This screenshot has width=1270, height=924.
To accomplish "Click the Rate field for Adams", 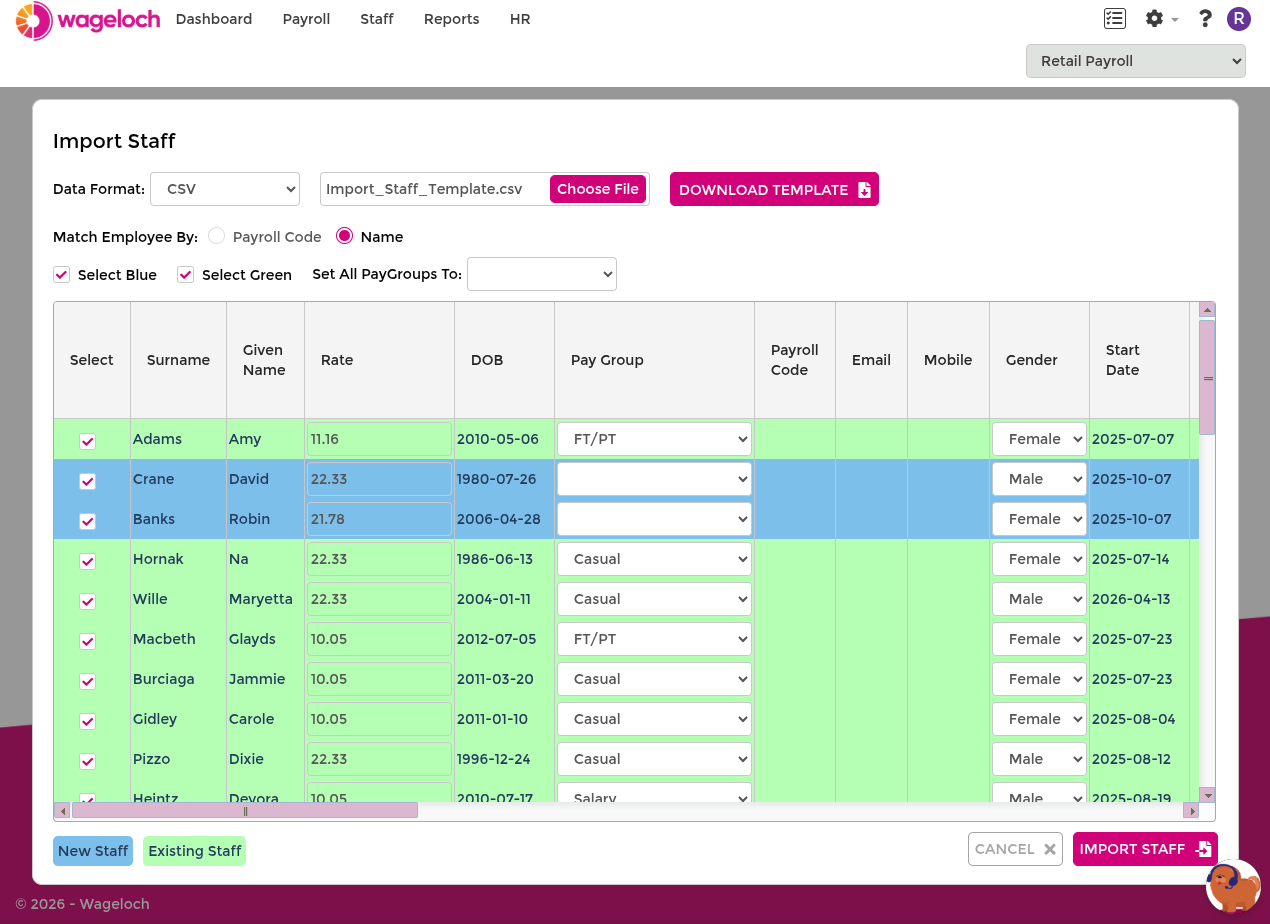I will click(x=379, y=439).
